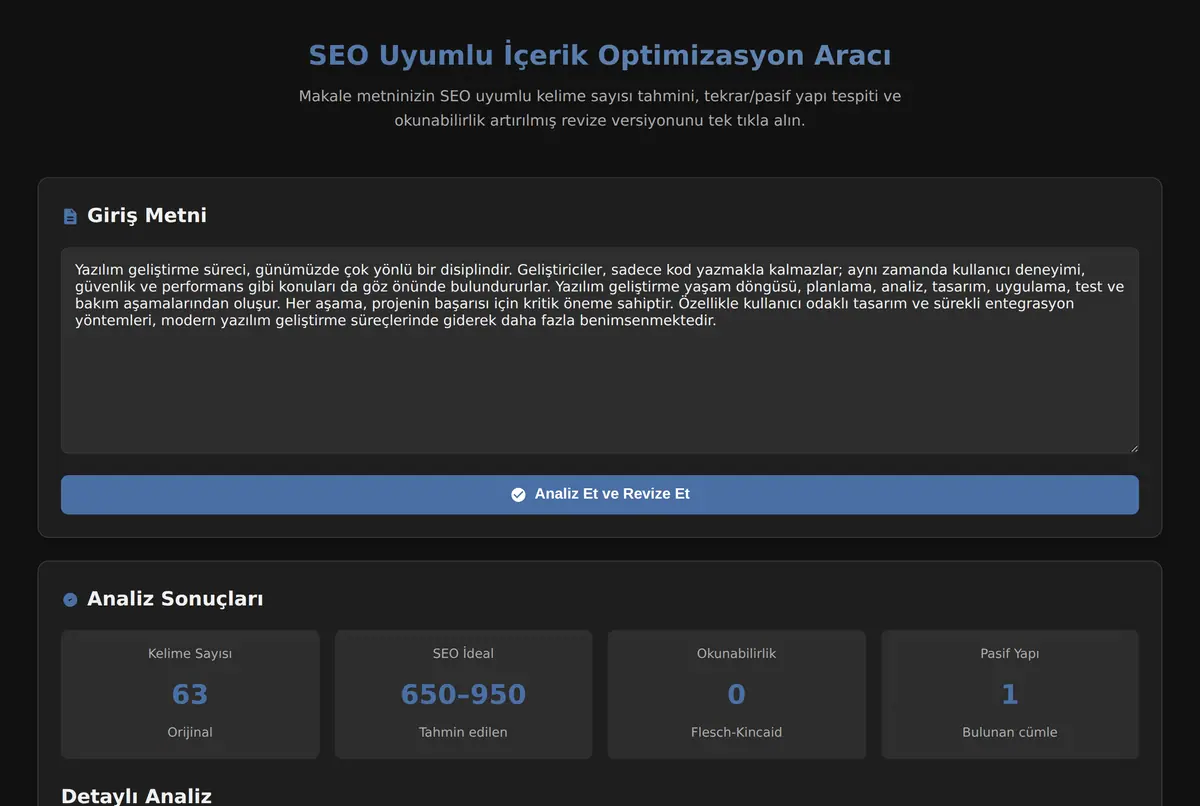Viewport: 1200px width, 806px height.
Task: Click the checkmark icon inside the analyze button
Action: coord(518,494)
